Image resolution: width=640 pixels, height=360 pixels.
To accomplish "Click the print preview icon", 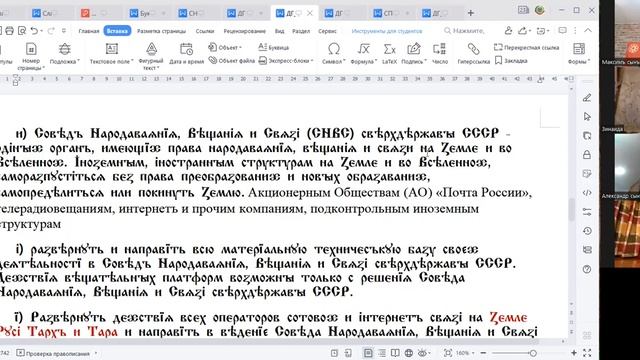I will pyautogui.click(x=22, y=31).
